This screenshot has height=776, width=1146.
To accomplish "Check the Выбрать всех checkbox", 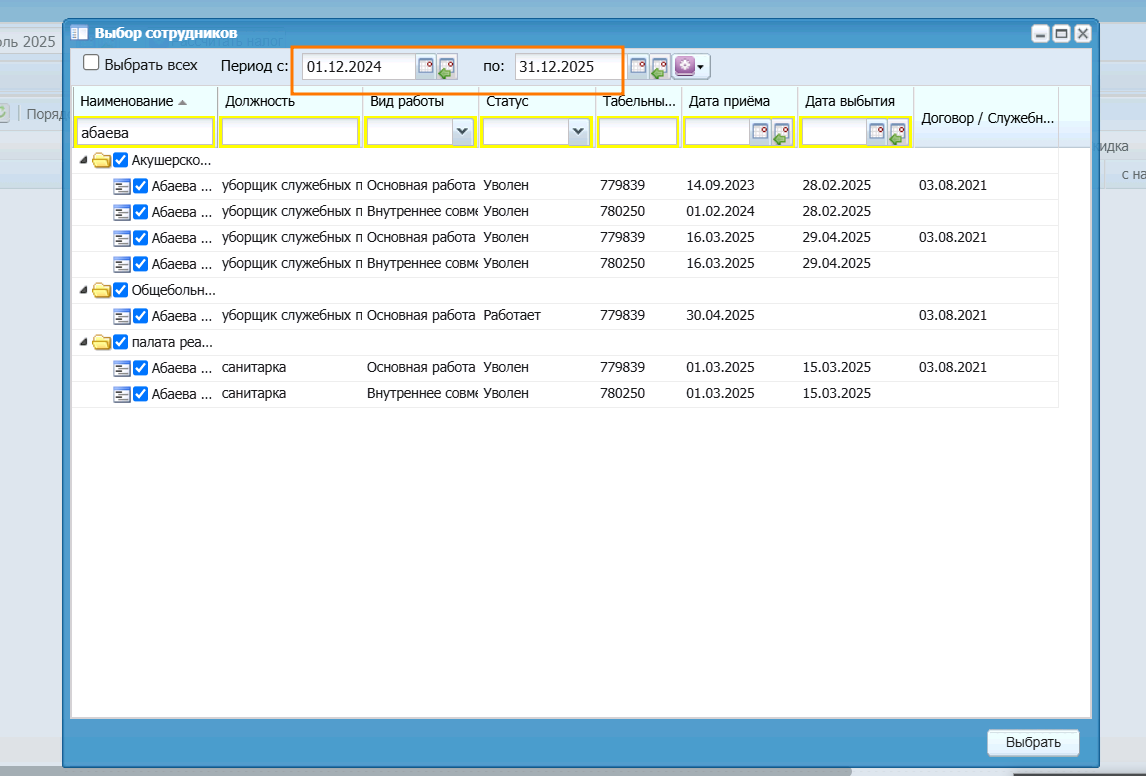I will [x=91, y=63].
